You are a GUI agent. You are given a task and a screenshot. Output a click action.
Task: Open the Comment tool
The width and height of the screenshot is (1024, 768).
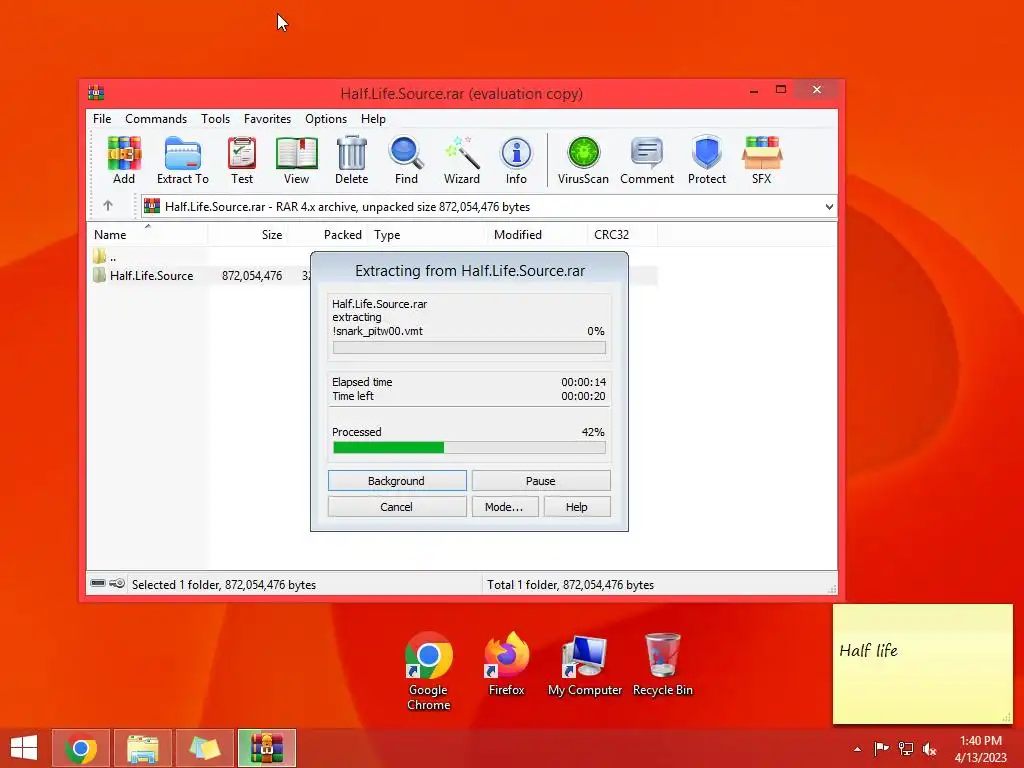click(647, 160)
